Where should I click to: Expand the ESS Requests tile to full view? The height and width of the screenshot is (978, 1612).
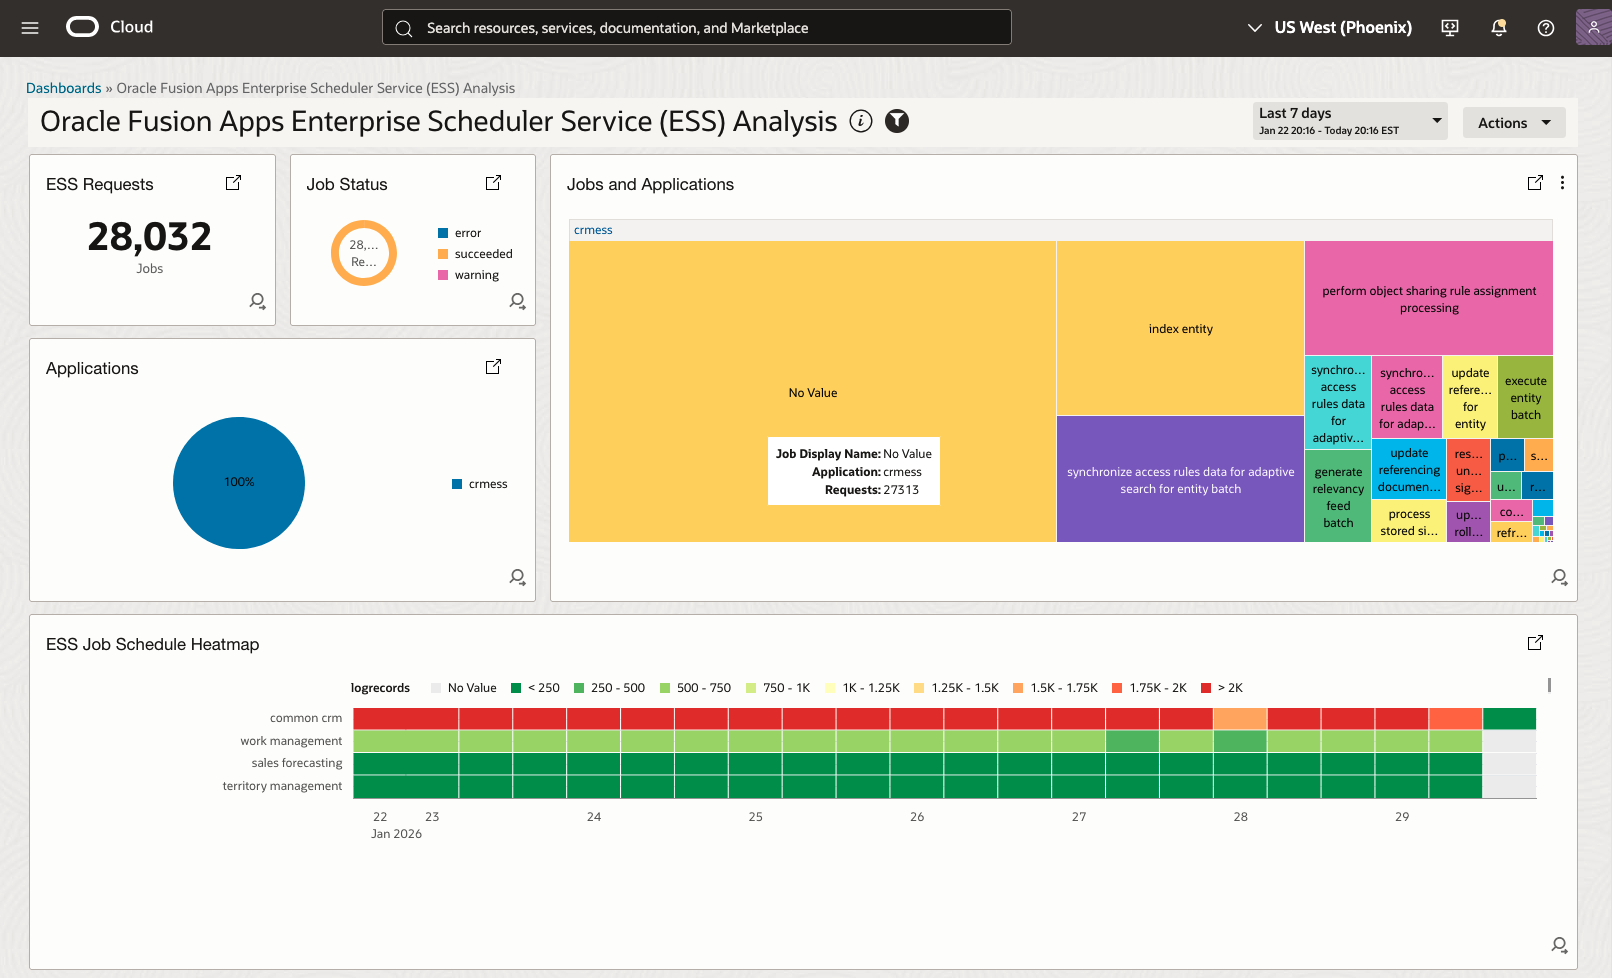(x=233, y=183)
